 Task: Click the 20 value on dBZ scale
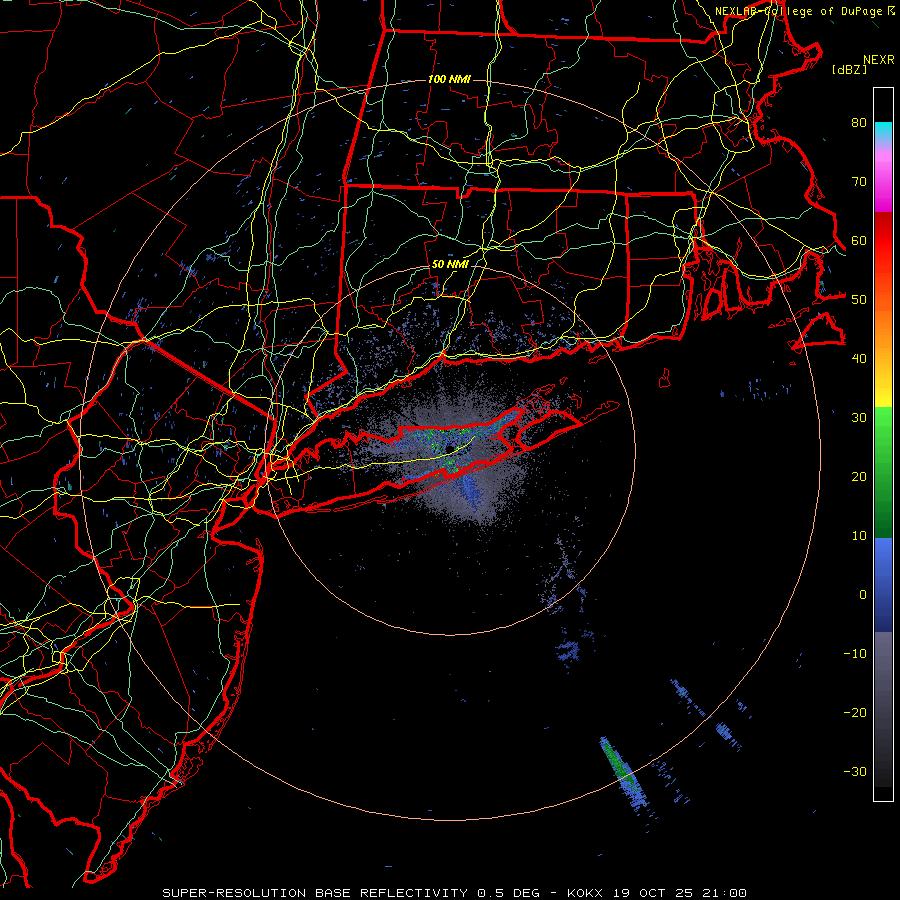[859, 477]
